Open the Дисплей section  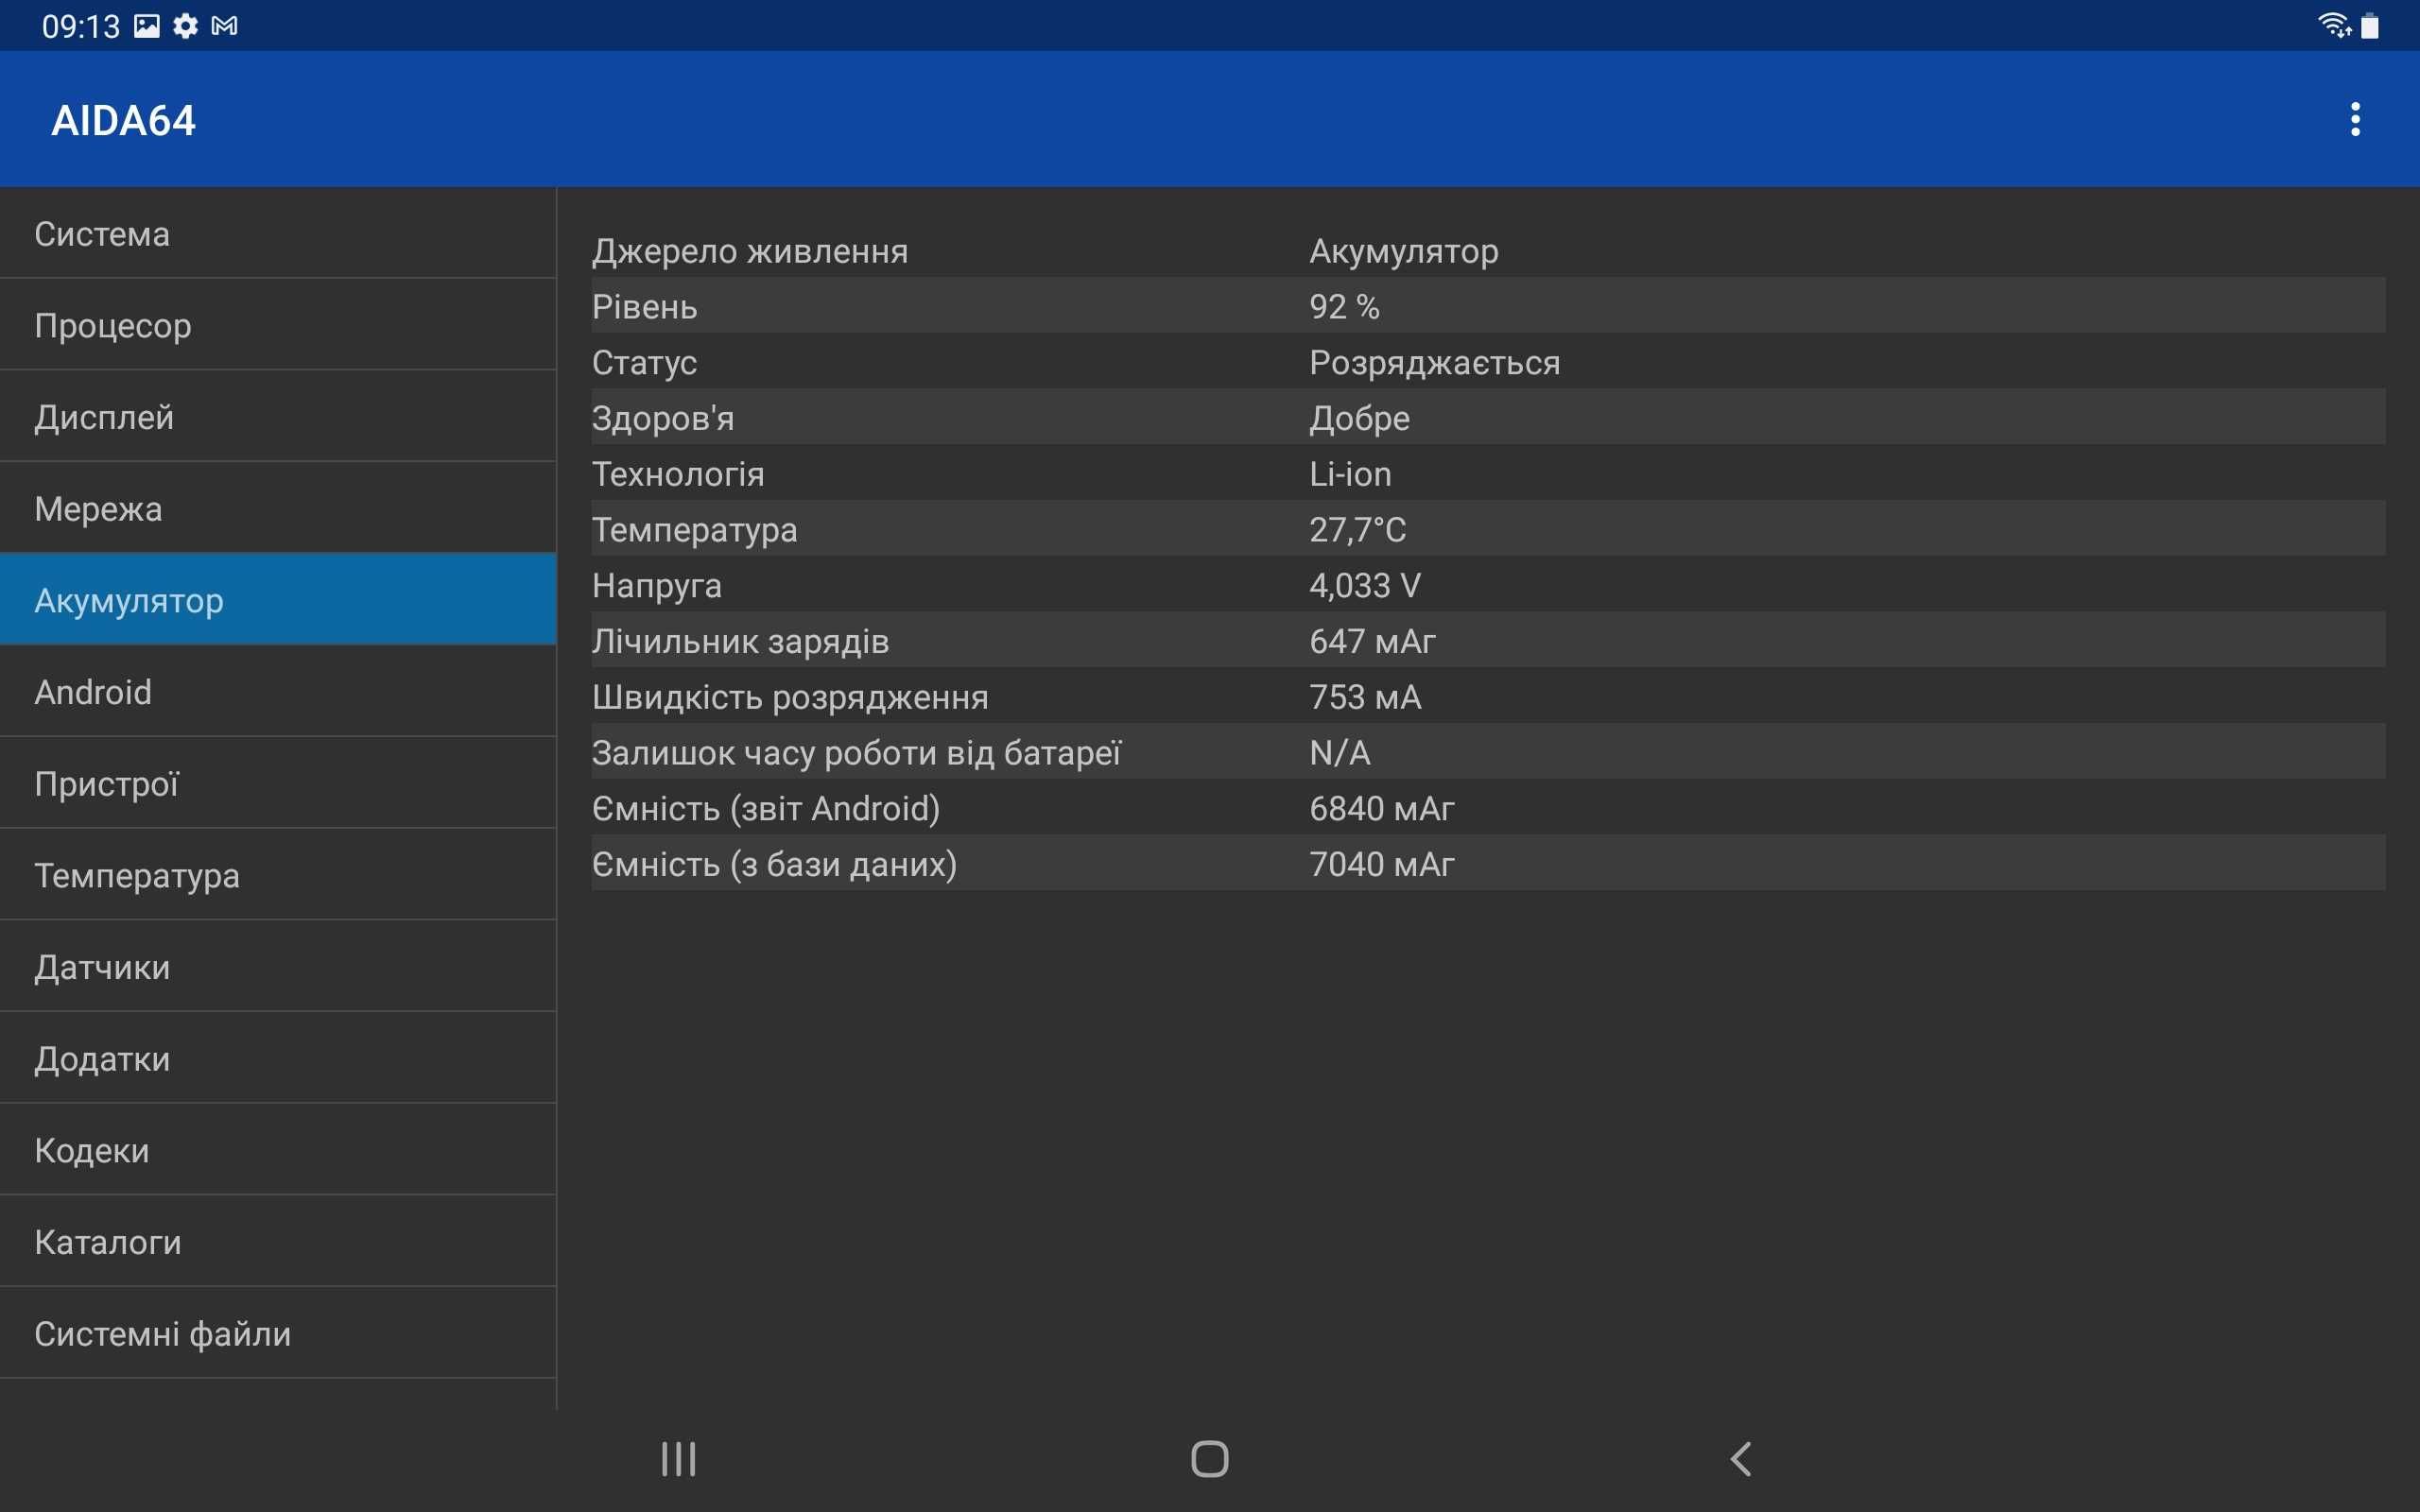coord(278,417)
